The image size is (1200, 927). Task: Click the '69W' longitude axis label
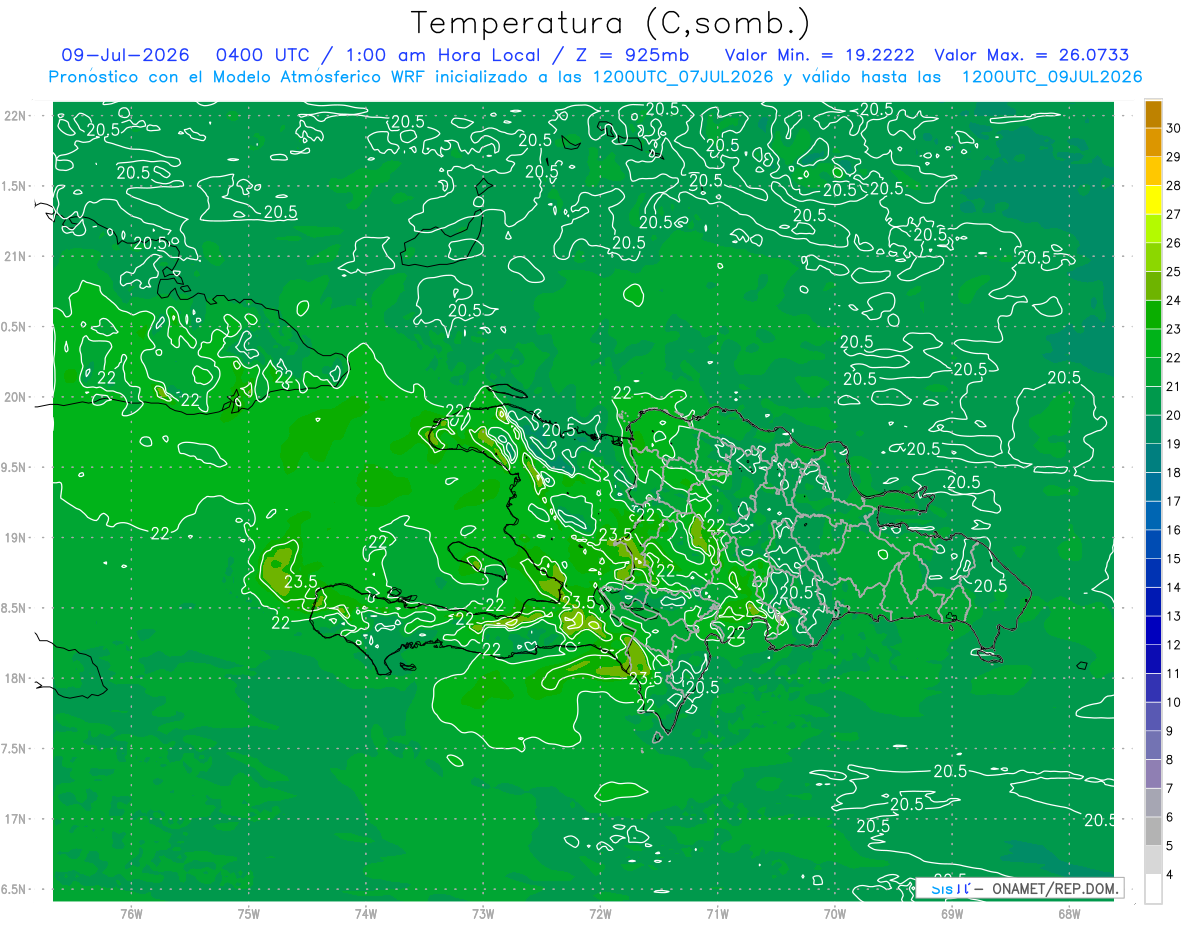[x=952, y=913]
